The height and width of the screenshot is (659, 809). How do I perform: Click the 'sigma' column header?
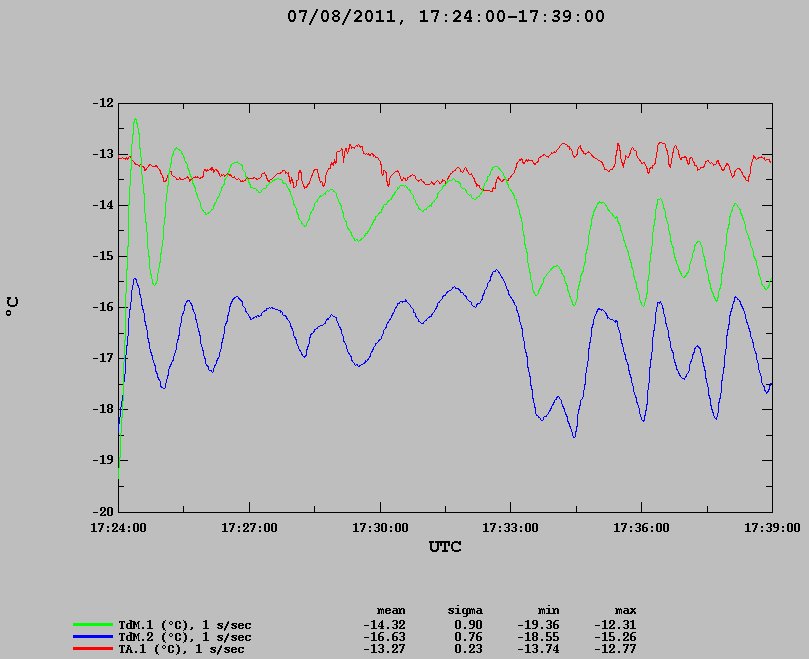(465, 611)
